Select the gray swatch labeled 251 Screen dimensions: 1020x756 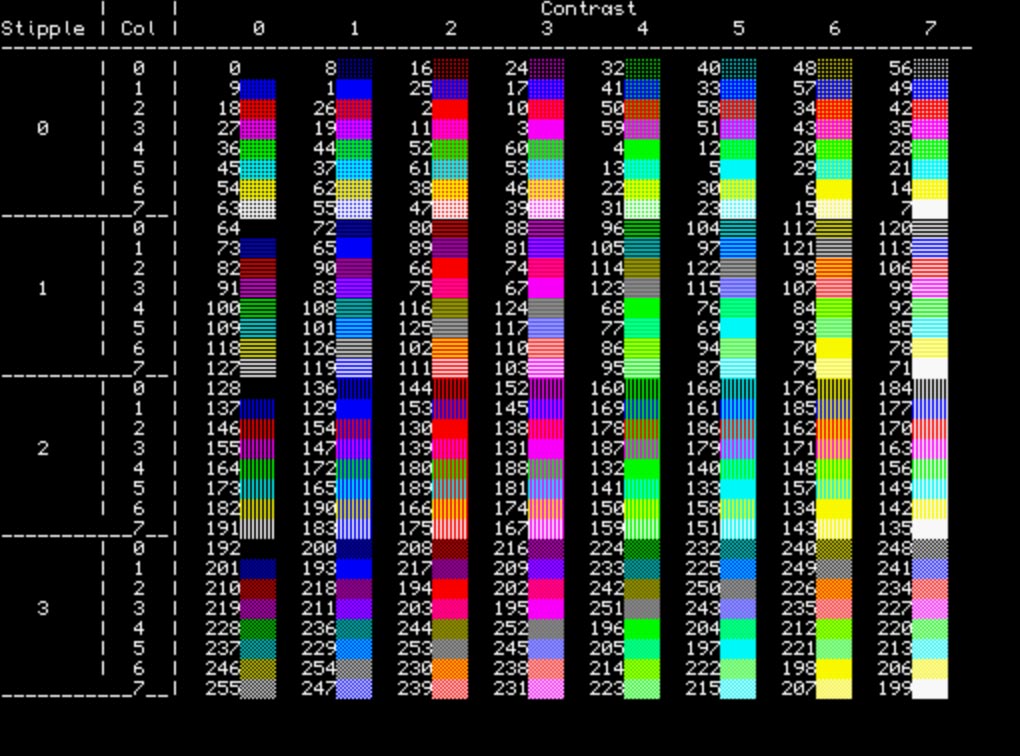click(642, 609)
